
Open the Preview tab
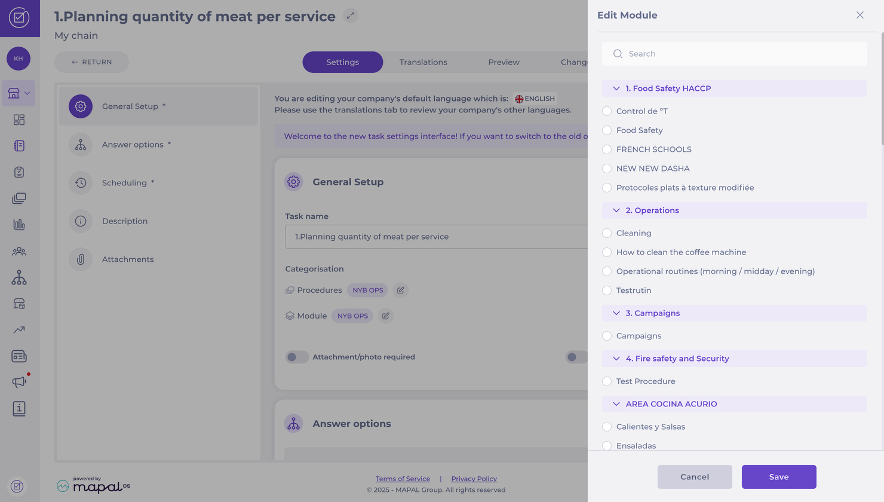pyautogui.click(x=503, y=62)
